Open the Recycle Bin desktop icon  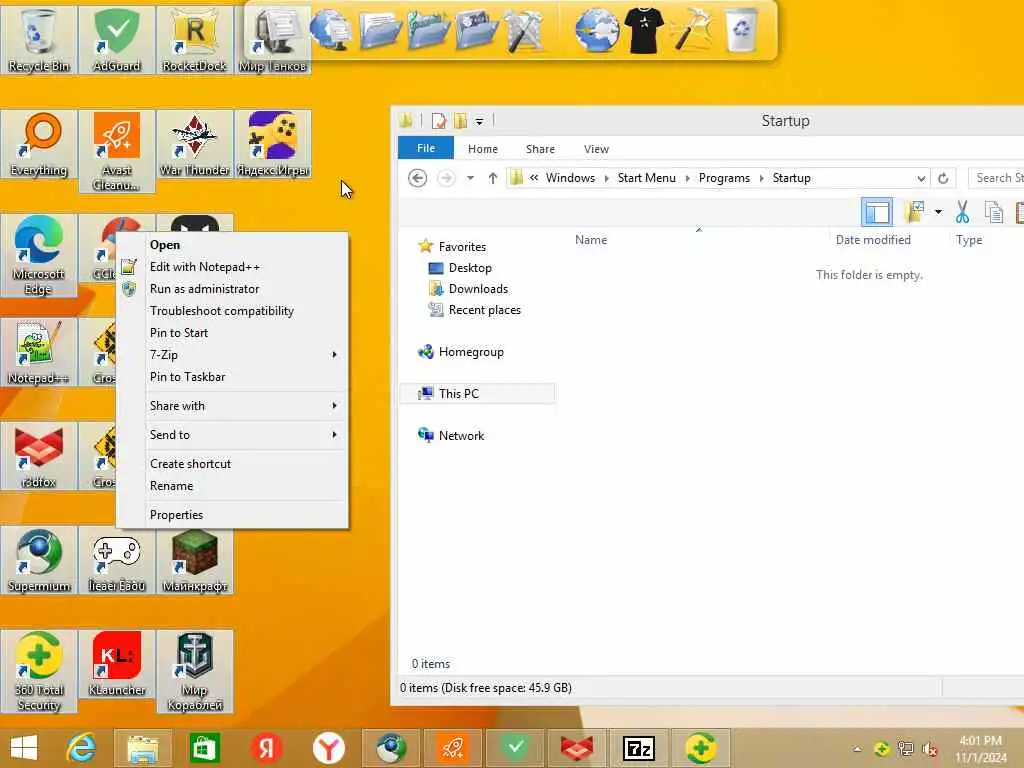(39, 39)
